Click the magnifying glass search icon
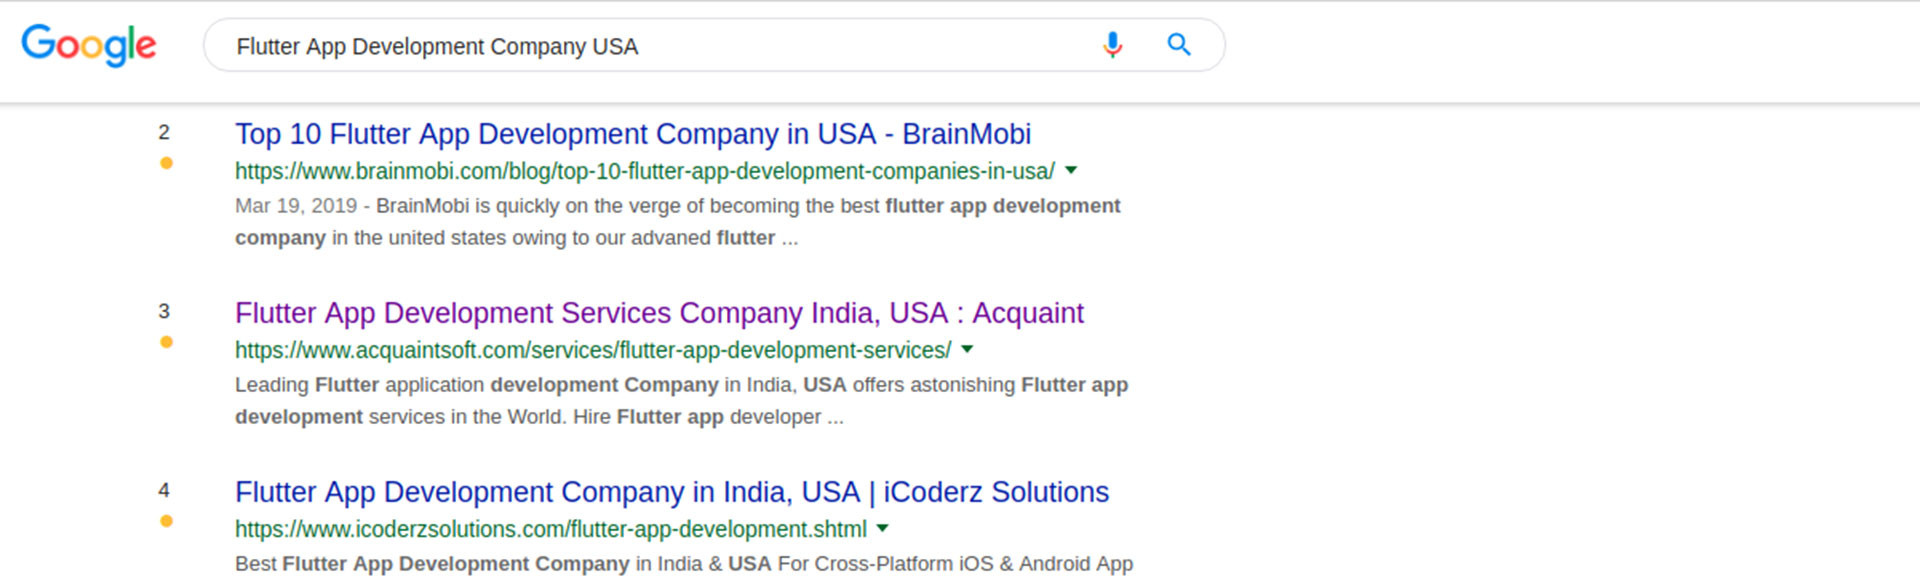Viewport: 1920px width, 576px height. point(1179,45)
